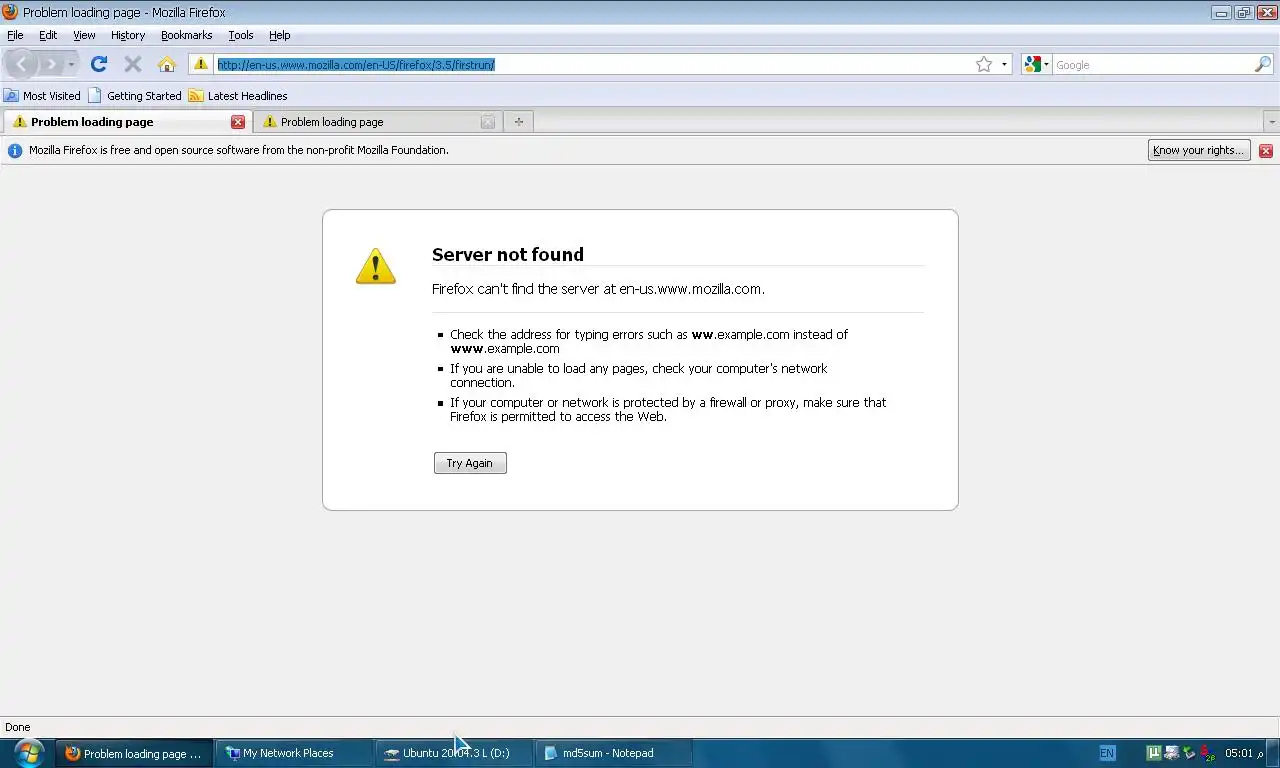Image resolution: width=1280 pixels, height=768 pixels.
Task: Click the Windows Start orb
Action: pyautogui.click(x=28, y=753)
